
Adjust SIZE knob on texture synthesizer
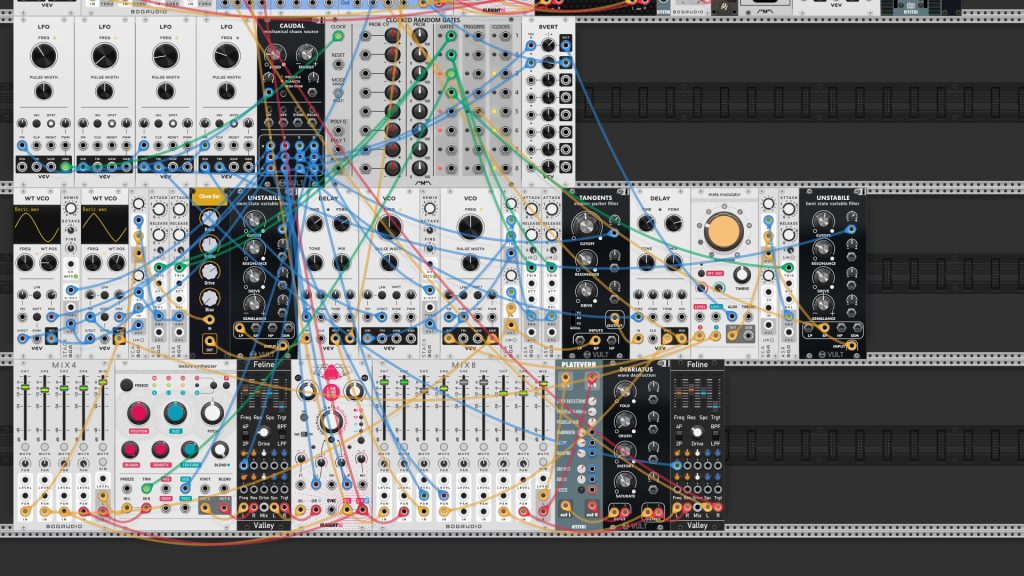pyautogui.click(x=175, y=413)
